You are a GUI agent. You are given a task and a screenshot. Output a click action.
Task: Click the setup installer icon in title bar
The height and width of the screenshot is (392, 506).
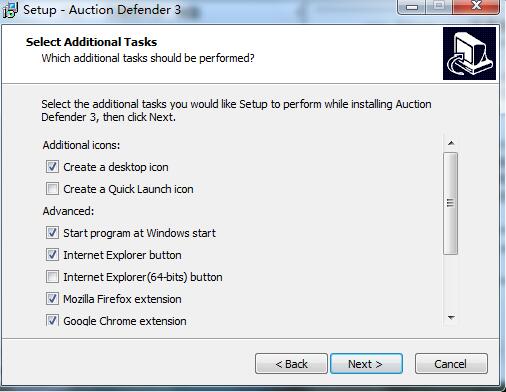coord(10,10)
